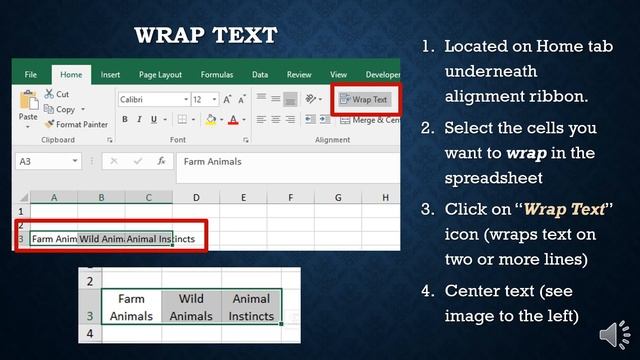Apply yellow fill color bucket
Screen dimensions: 640x360
[211, 120]
